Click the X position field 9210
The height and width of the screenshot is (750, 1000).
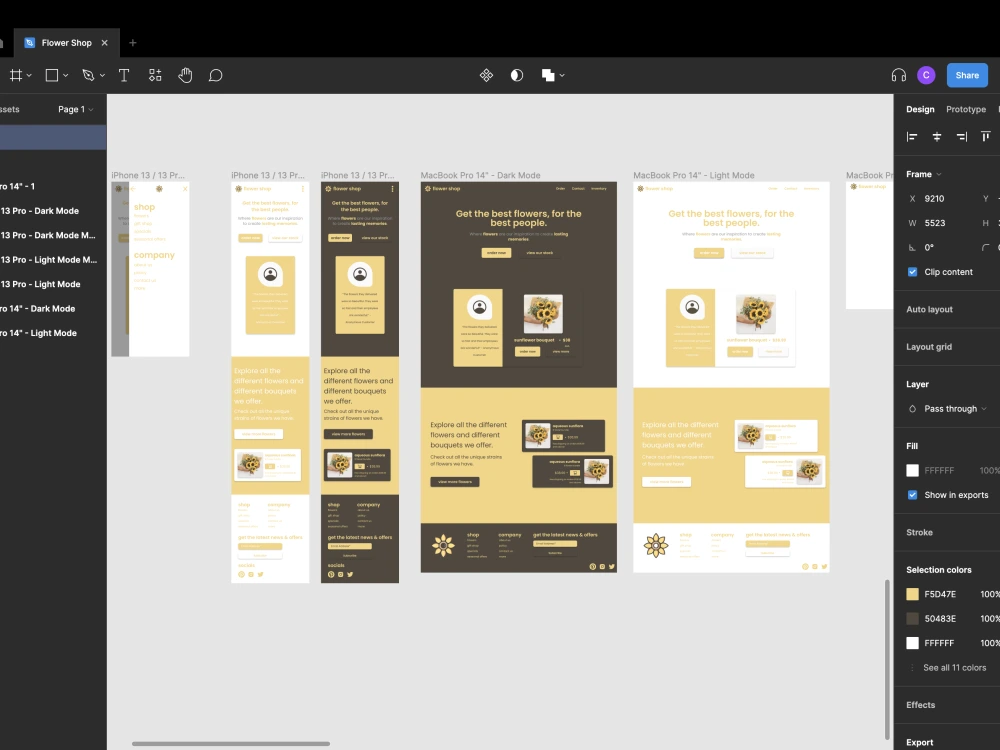[934, 199]
